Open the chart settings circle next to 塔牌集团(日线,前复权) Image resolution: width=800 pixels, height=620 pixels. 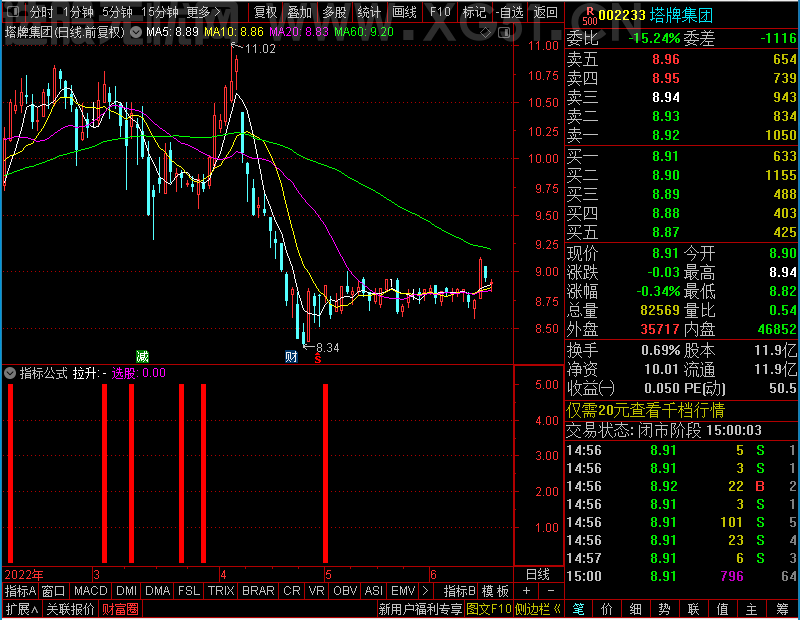tap(136, 32)
